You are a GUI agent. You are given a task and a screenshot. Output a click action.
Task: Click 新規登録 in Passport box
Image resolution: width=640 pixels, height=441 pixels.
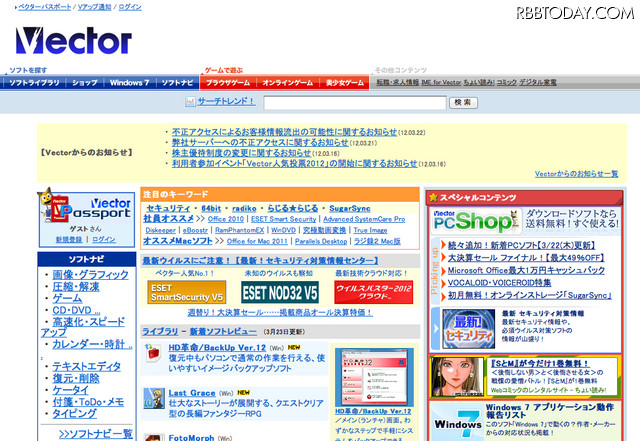point(69,239)
